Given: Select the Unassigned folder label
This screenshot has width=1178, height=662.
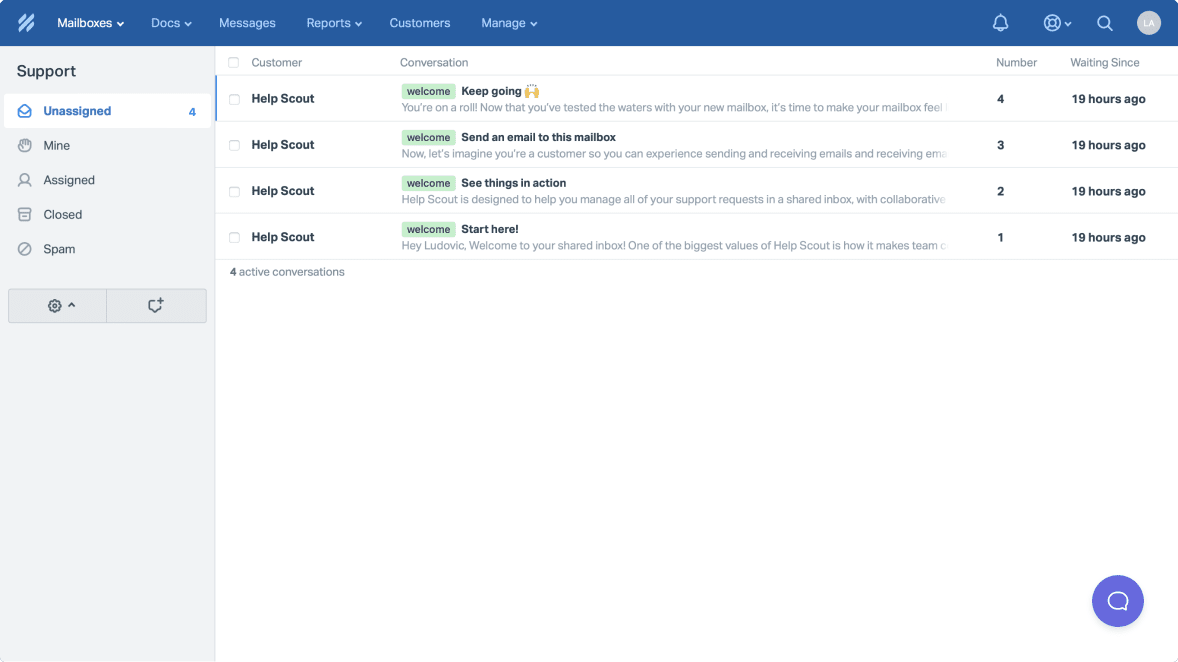Looking at the screenshot, I should (77, 111).
